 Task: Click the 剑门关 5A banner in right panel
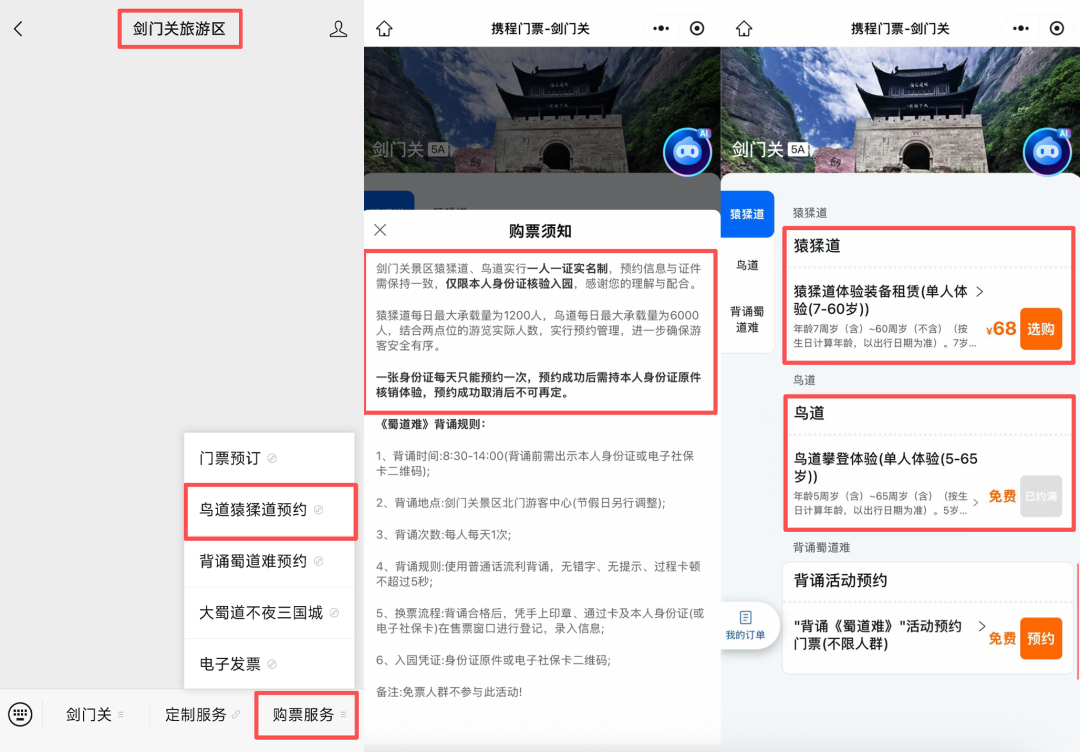(x=769, y=149)
